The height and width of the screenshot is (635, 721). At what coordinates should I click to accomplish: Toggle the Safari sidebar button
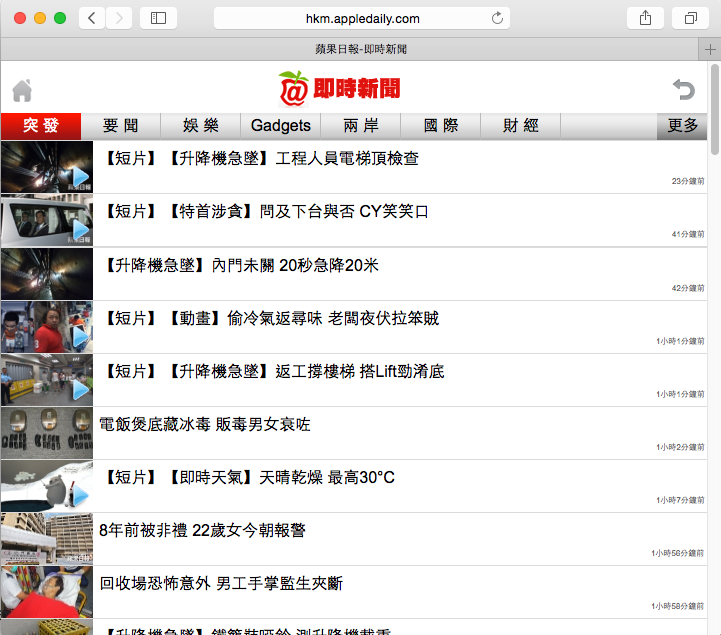click(158, 18)
